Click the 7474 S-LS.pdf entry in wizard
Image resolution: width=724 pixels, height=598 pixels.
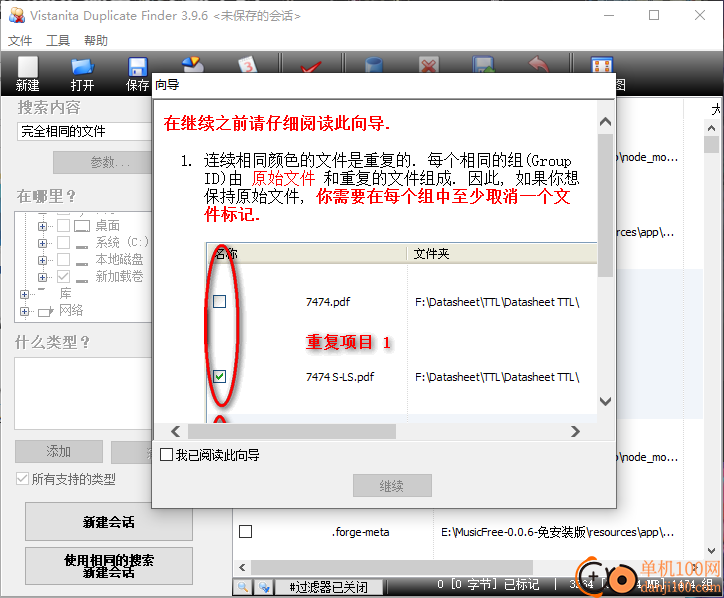point(340,377)
